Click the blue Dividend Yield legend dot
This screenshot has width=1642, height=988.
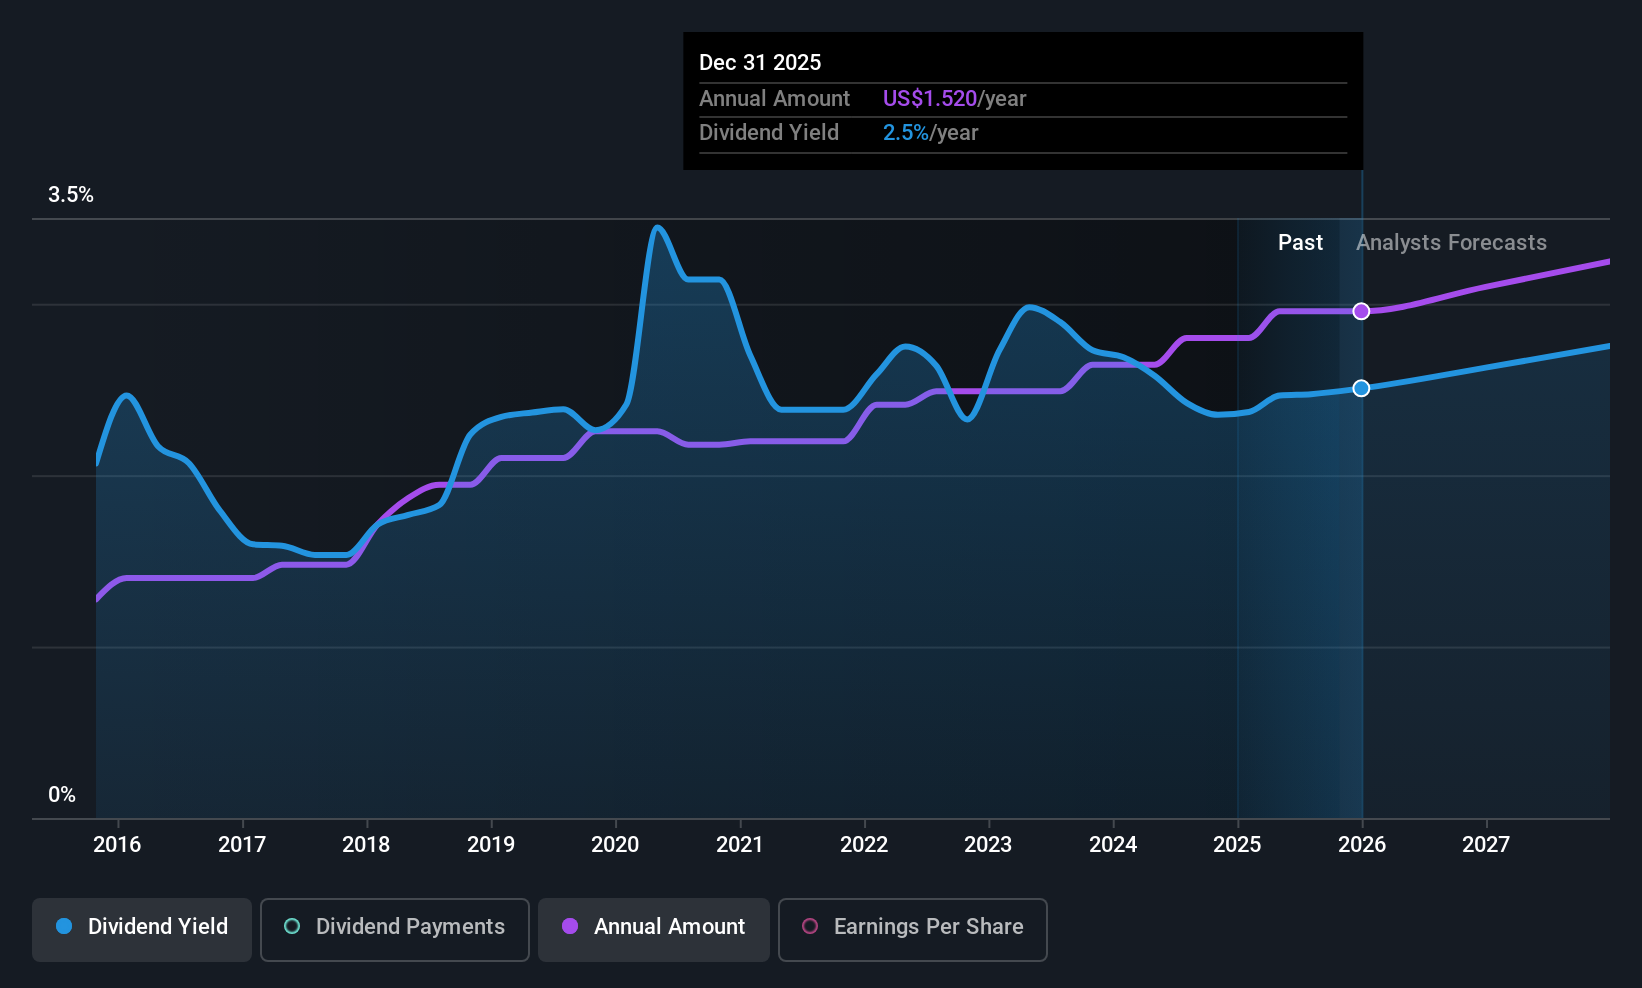[x=64, y=927]
